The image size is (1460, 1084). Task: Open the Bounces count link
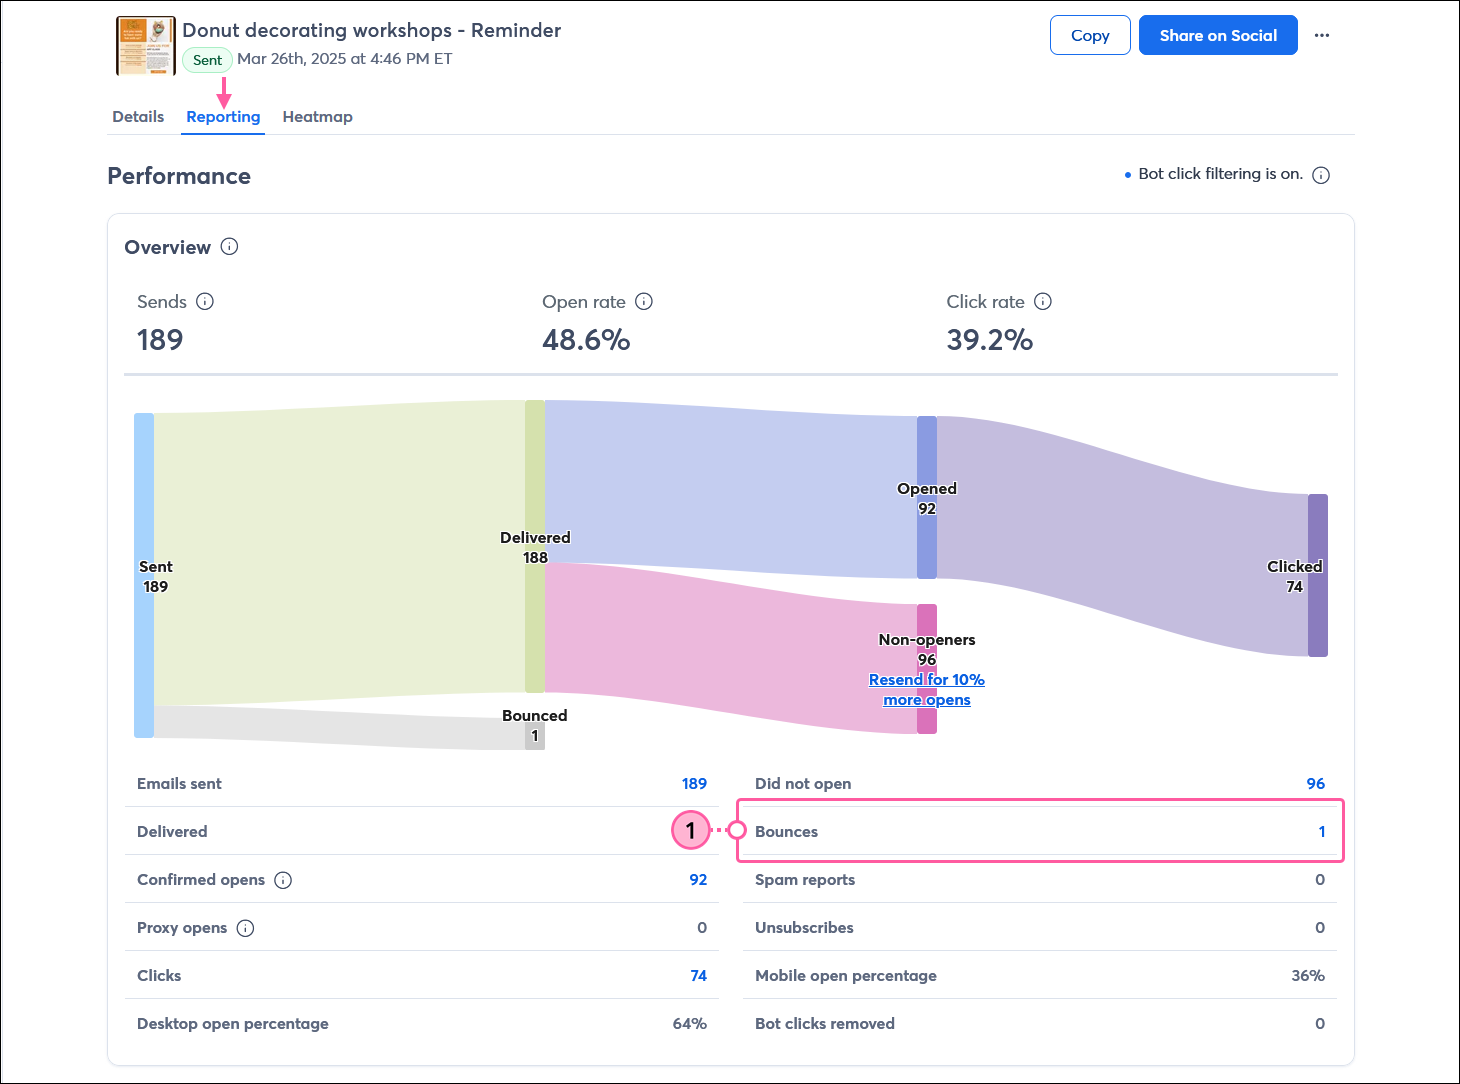[x=1322, y=831]
